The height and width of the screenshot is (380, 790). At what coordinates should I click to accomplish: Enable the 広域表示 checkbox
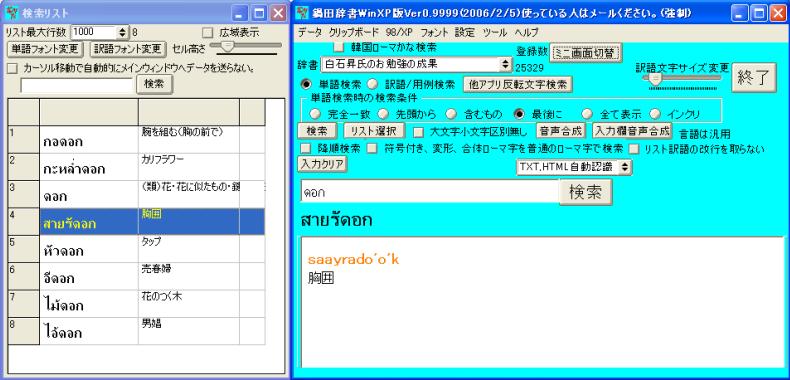point(207,33)
